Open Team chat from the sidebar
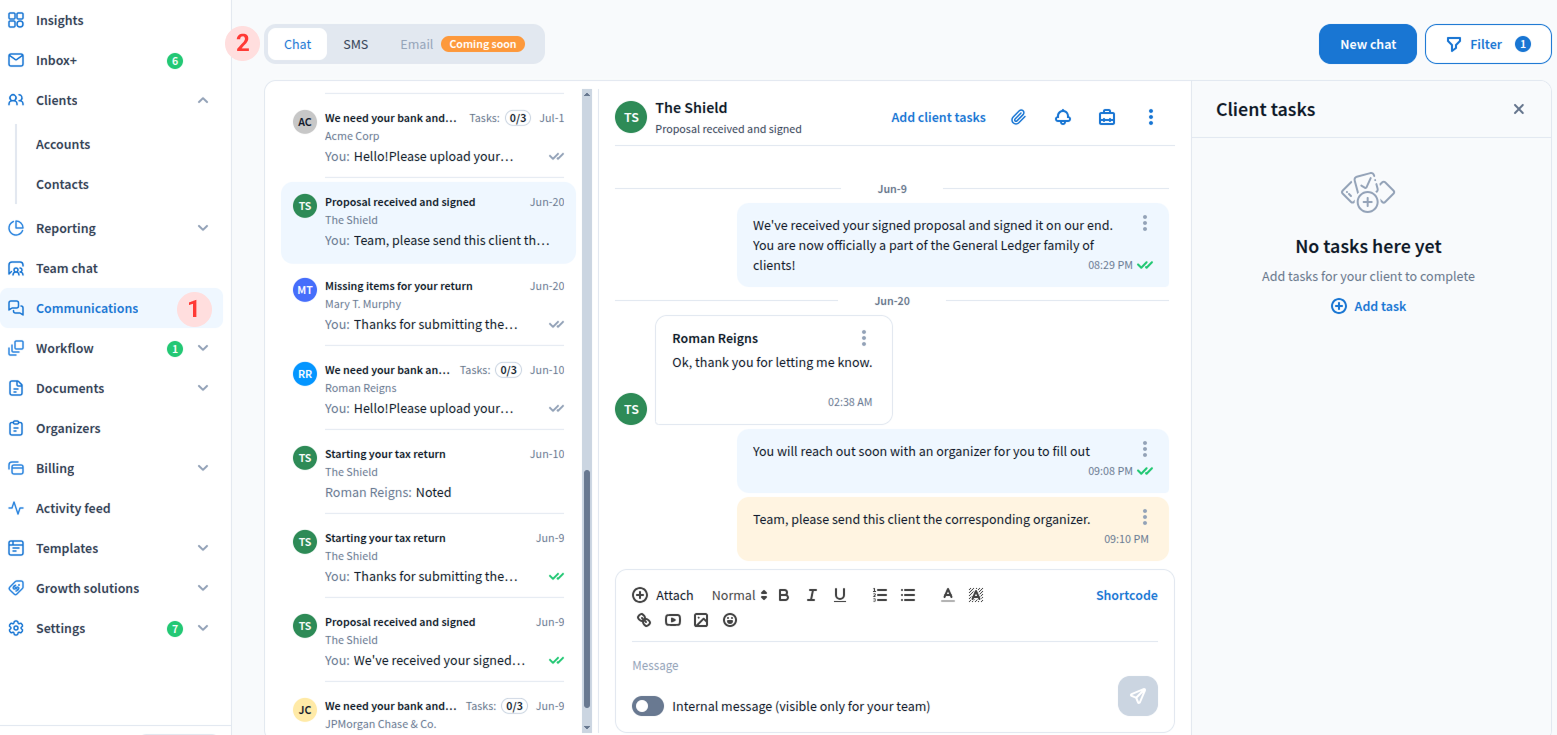The width and height of the screenshot is (1557, 735). [67, 268]
